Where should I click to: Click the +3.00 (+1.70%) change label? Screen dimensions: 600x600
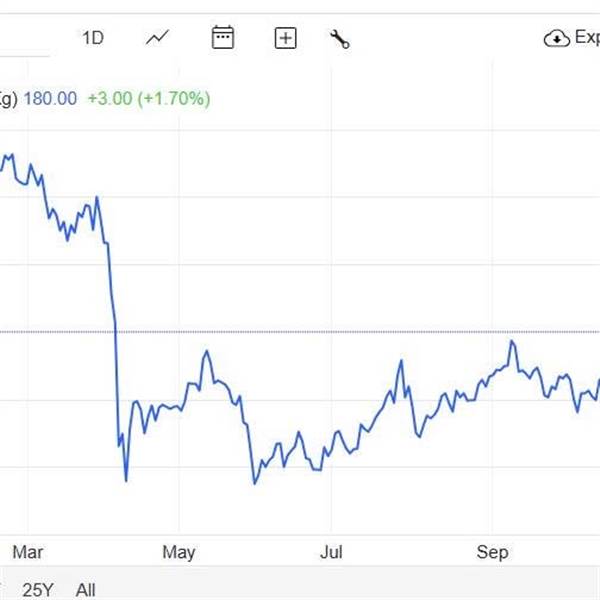click(x=148, y=98)
